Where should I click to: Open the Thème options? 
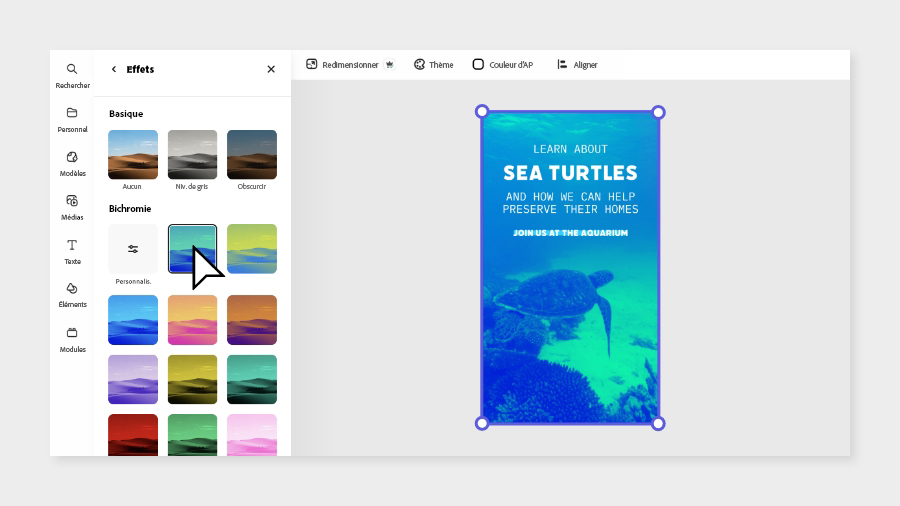tap(433, 64)
